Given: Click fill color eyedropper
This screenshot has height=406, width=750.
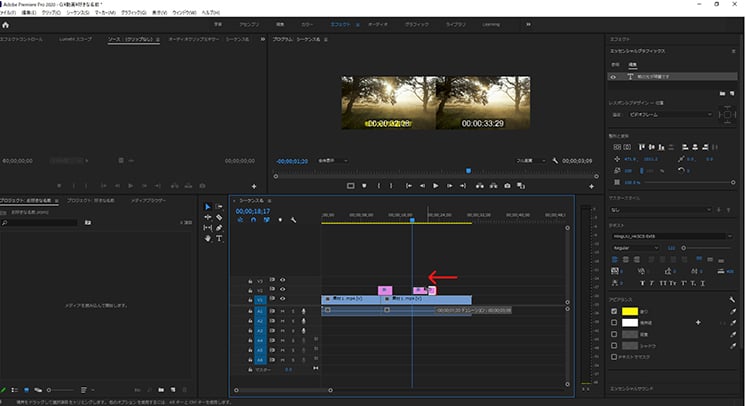Looking at the screenshot, I should [732, 311].
